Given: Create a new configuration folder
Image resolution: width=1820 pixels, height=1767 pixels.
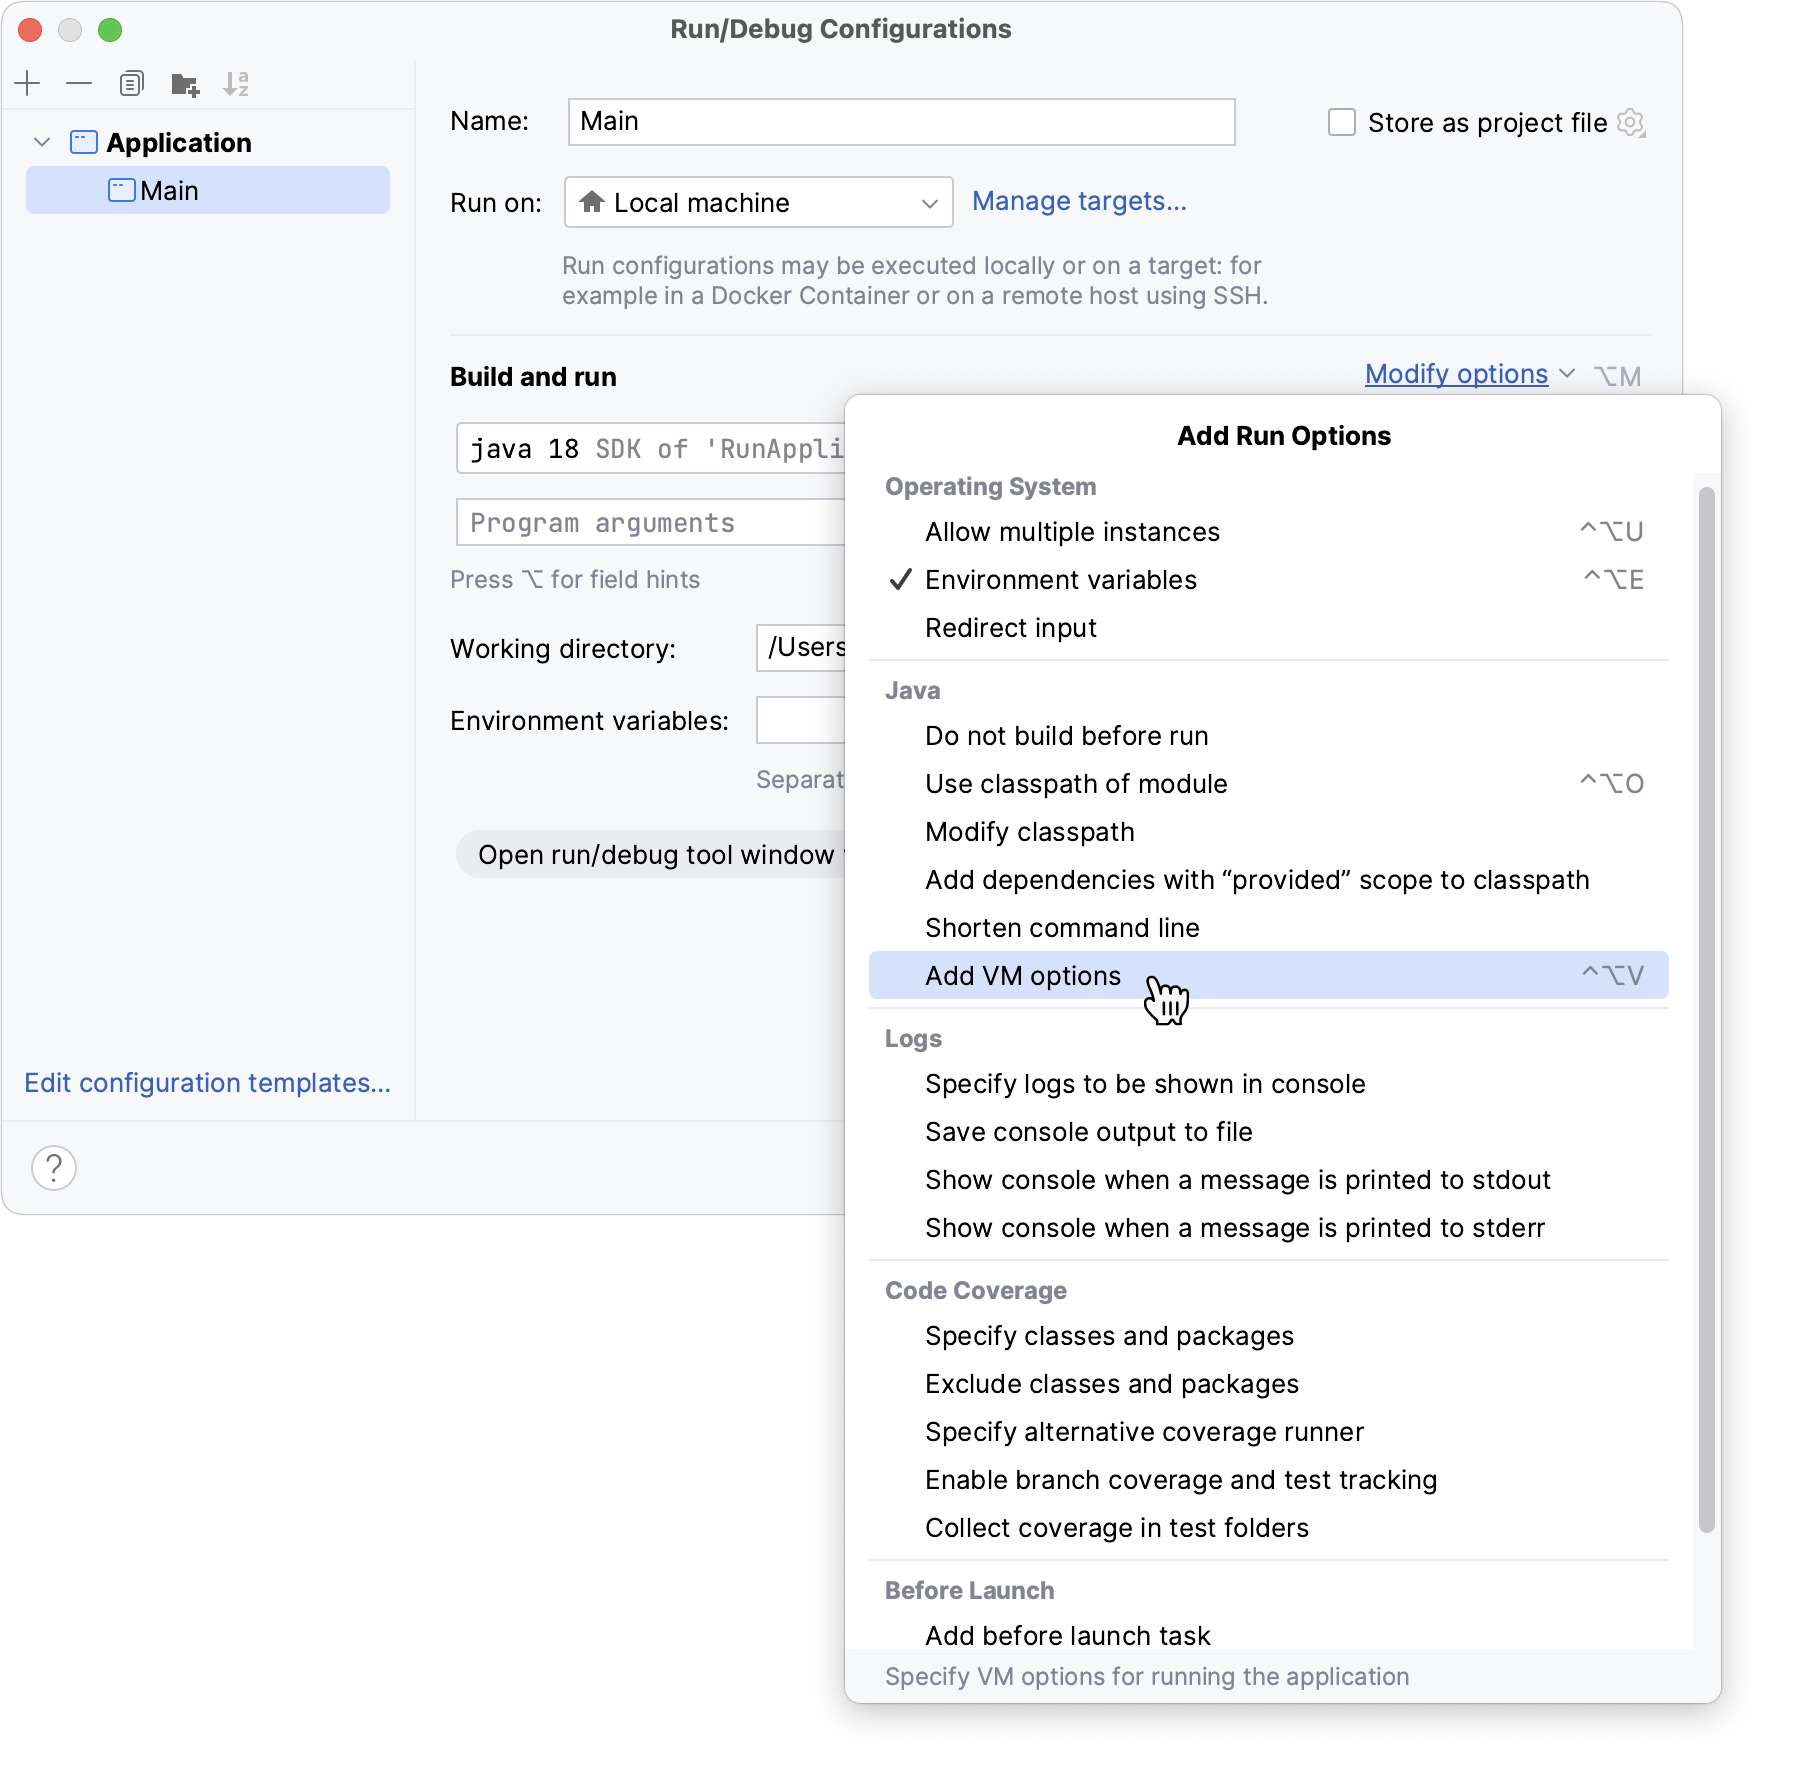Looking at the screenshot, I should coord(184,84).
